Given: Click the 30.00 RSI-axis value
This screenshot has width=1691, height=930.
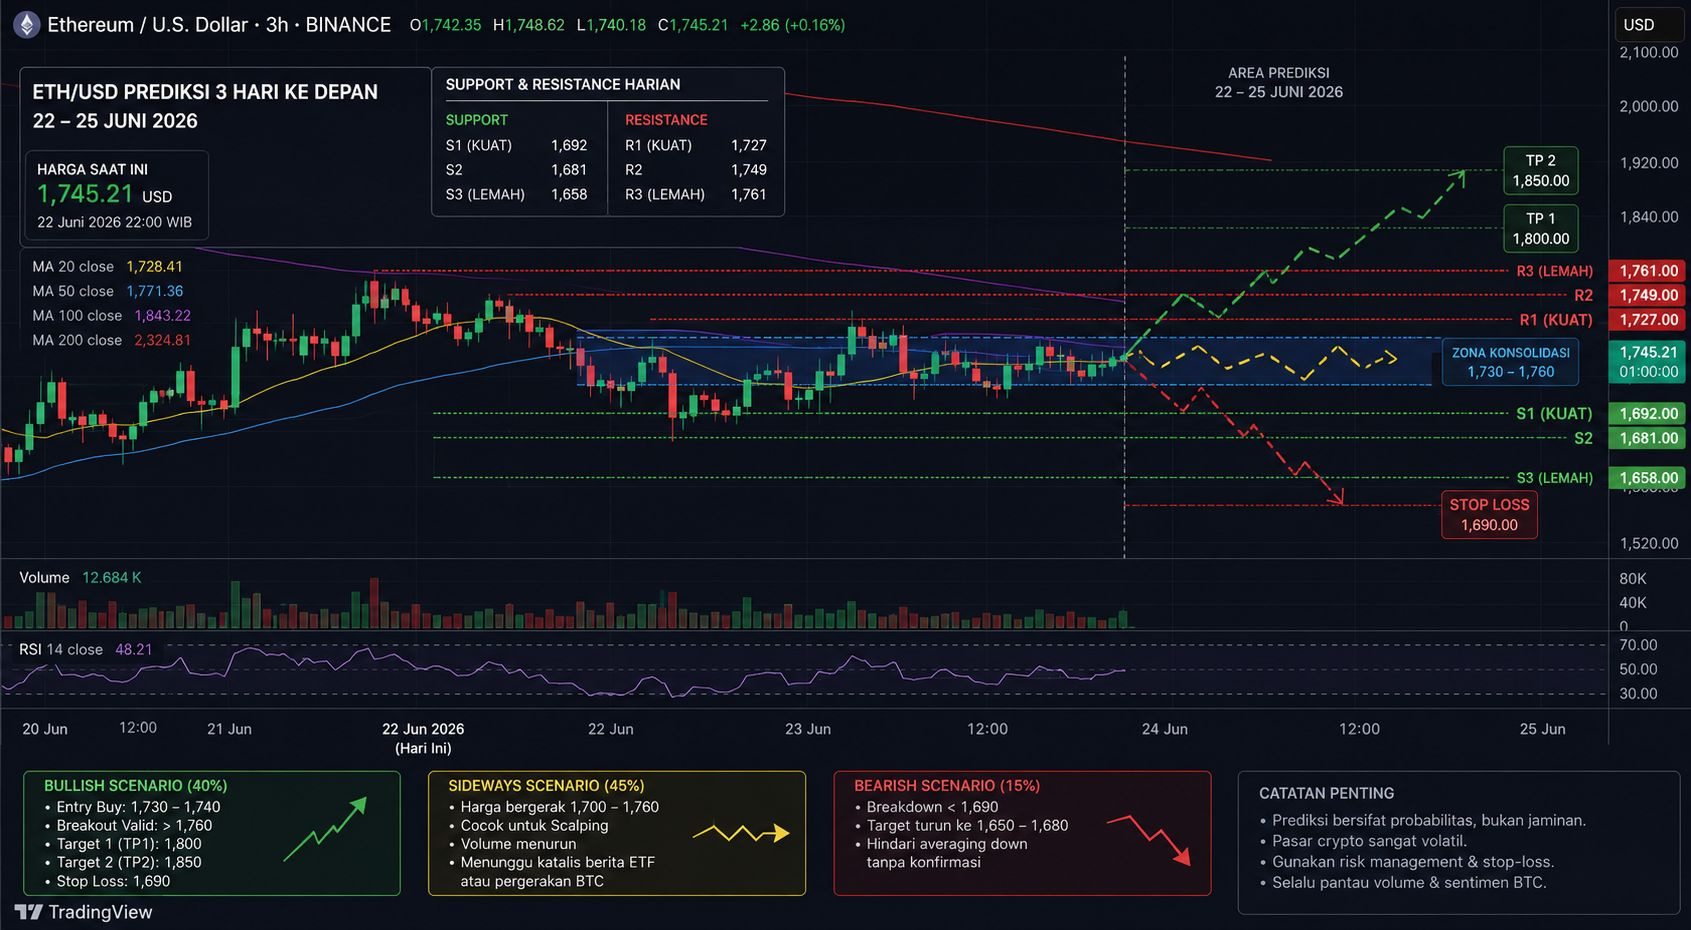Looking at the screenshot, I should click(x=1638, y=693).
